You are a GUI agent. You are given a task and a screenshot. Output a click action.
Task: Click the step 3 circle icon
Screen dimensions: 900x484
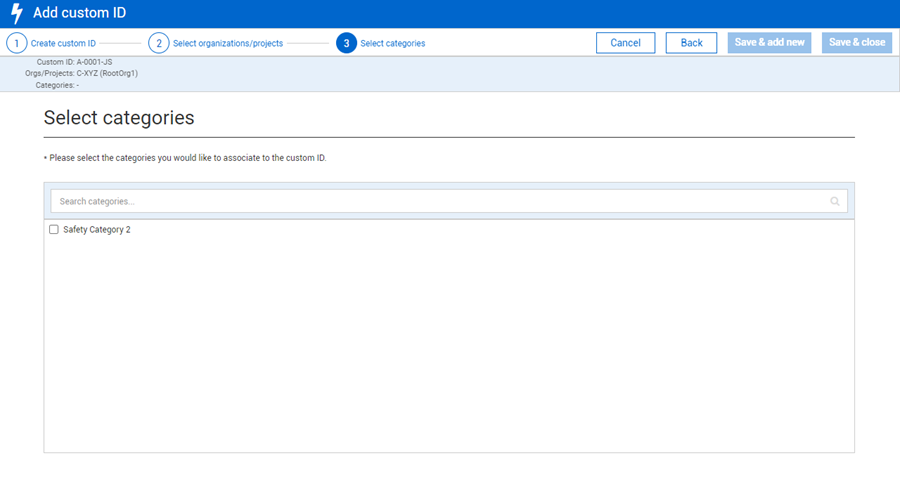346,43
